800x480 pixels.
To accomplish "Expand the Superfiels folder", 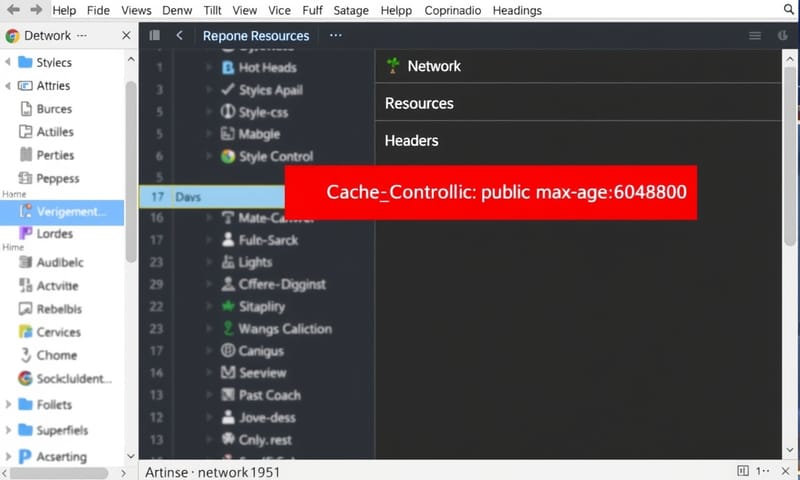I will [x=9, y=431].
